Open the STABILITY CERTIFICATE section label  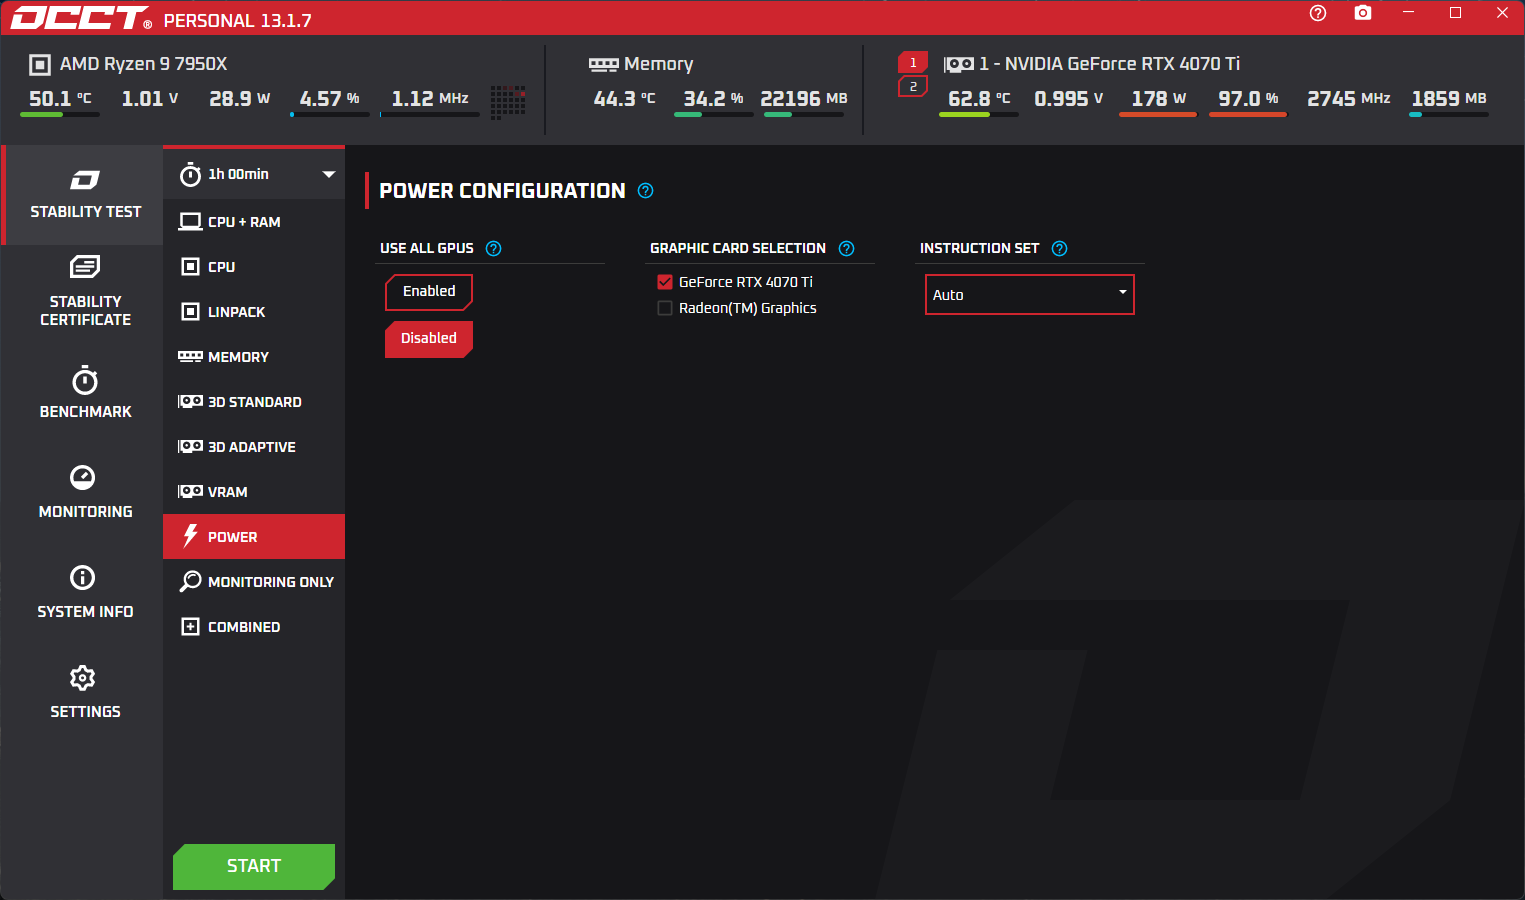coord(85,311)
